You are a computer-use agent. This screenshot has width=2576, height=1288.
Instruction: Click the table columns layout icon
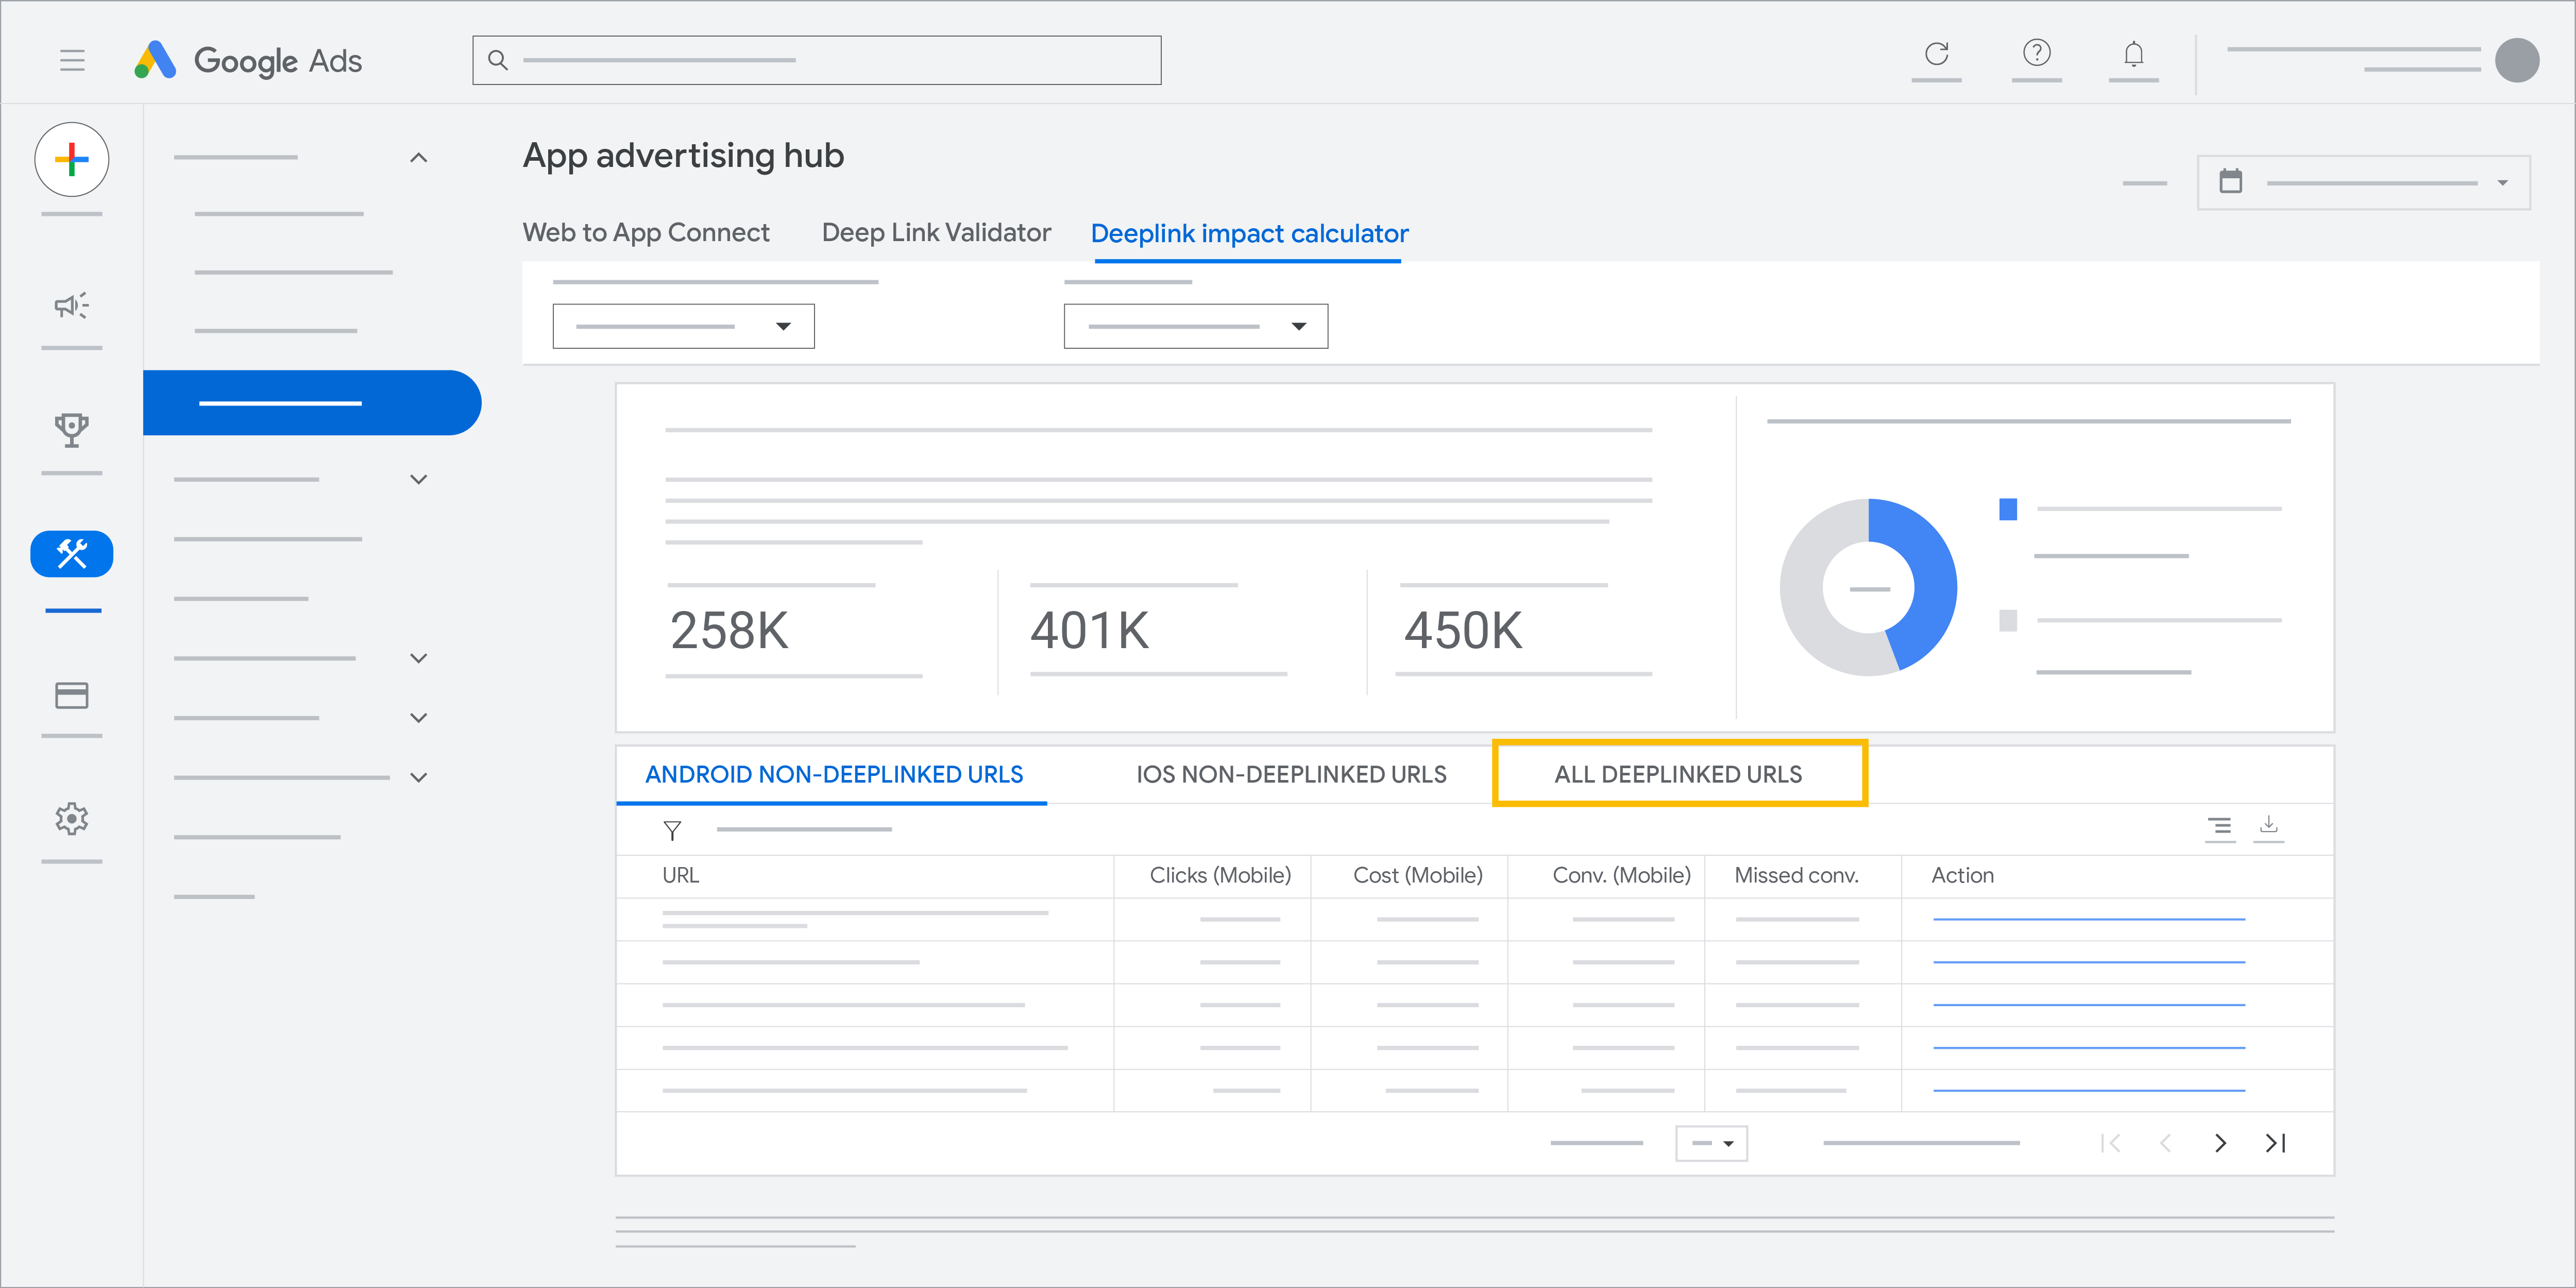2219,826
